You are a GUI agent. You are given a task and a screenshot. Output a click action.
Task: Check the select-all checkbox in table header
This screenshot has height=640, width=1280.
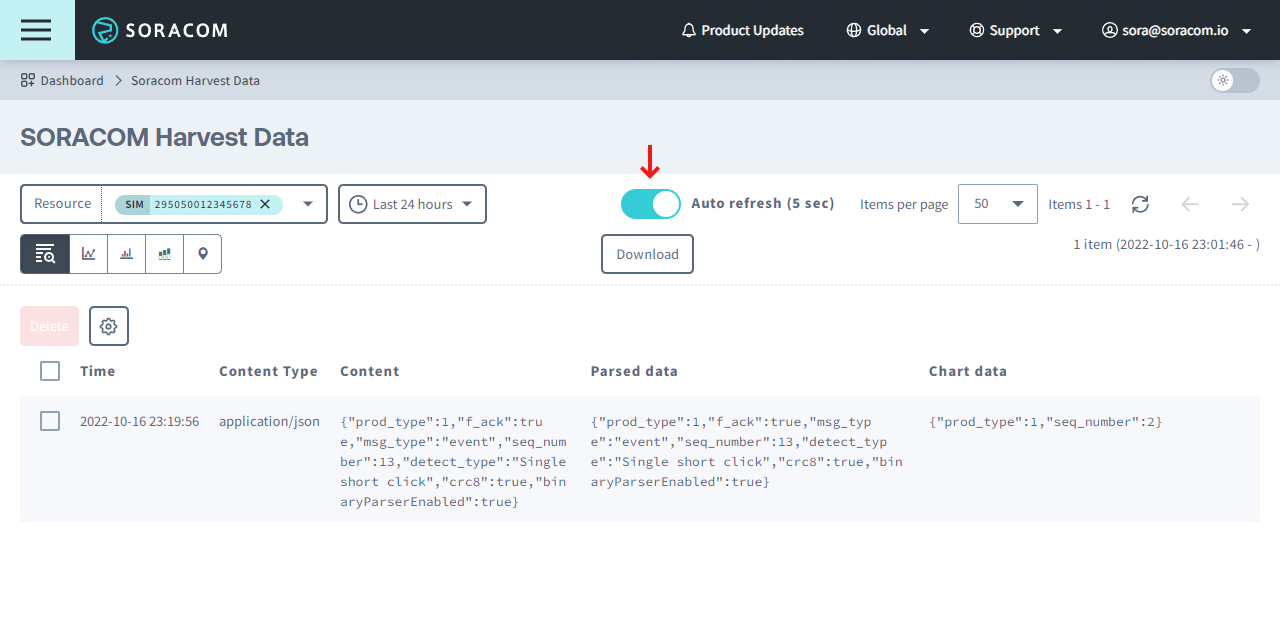tap(49, 370)
